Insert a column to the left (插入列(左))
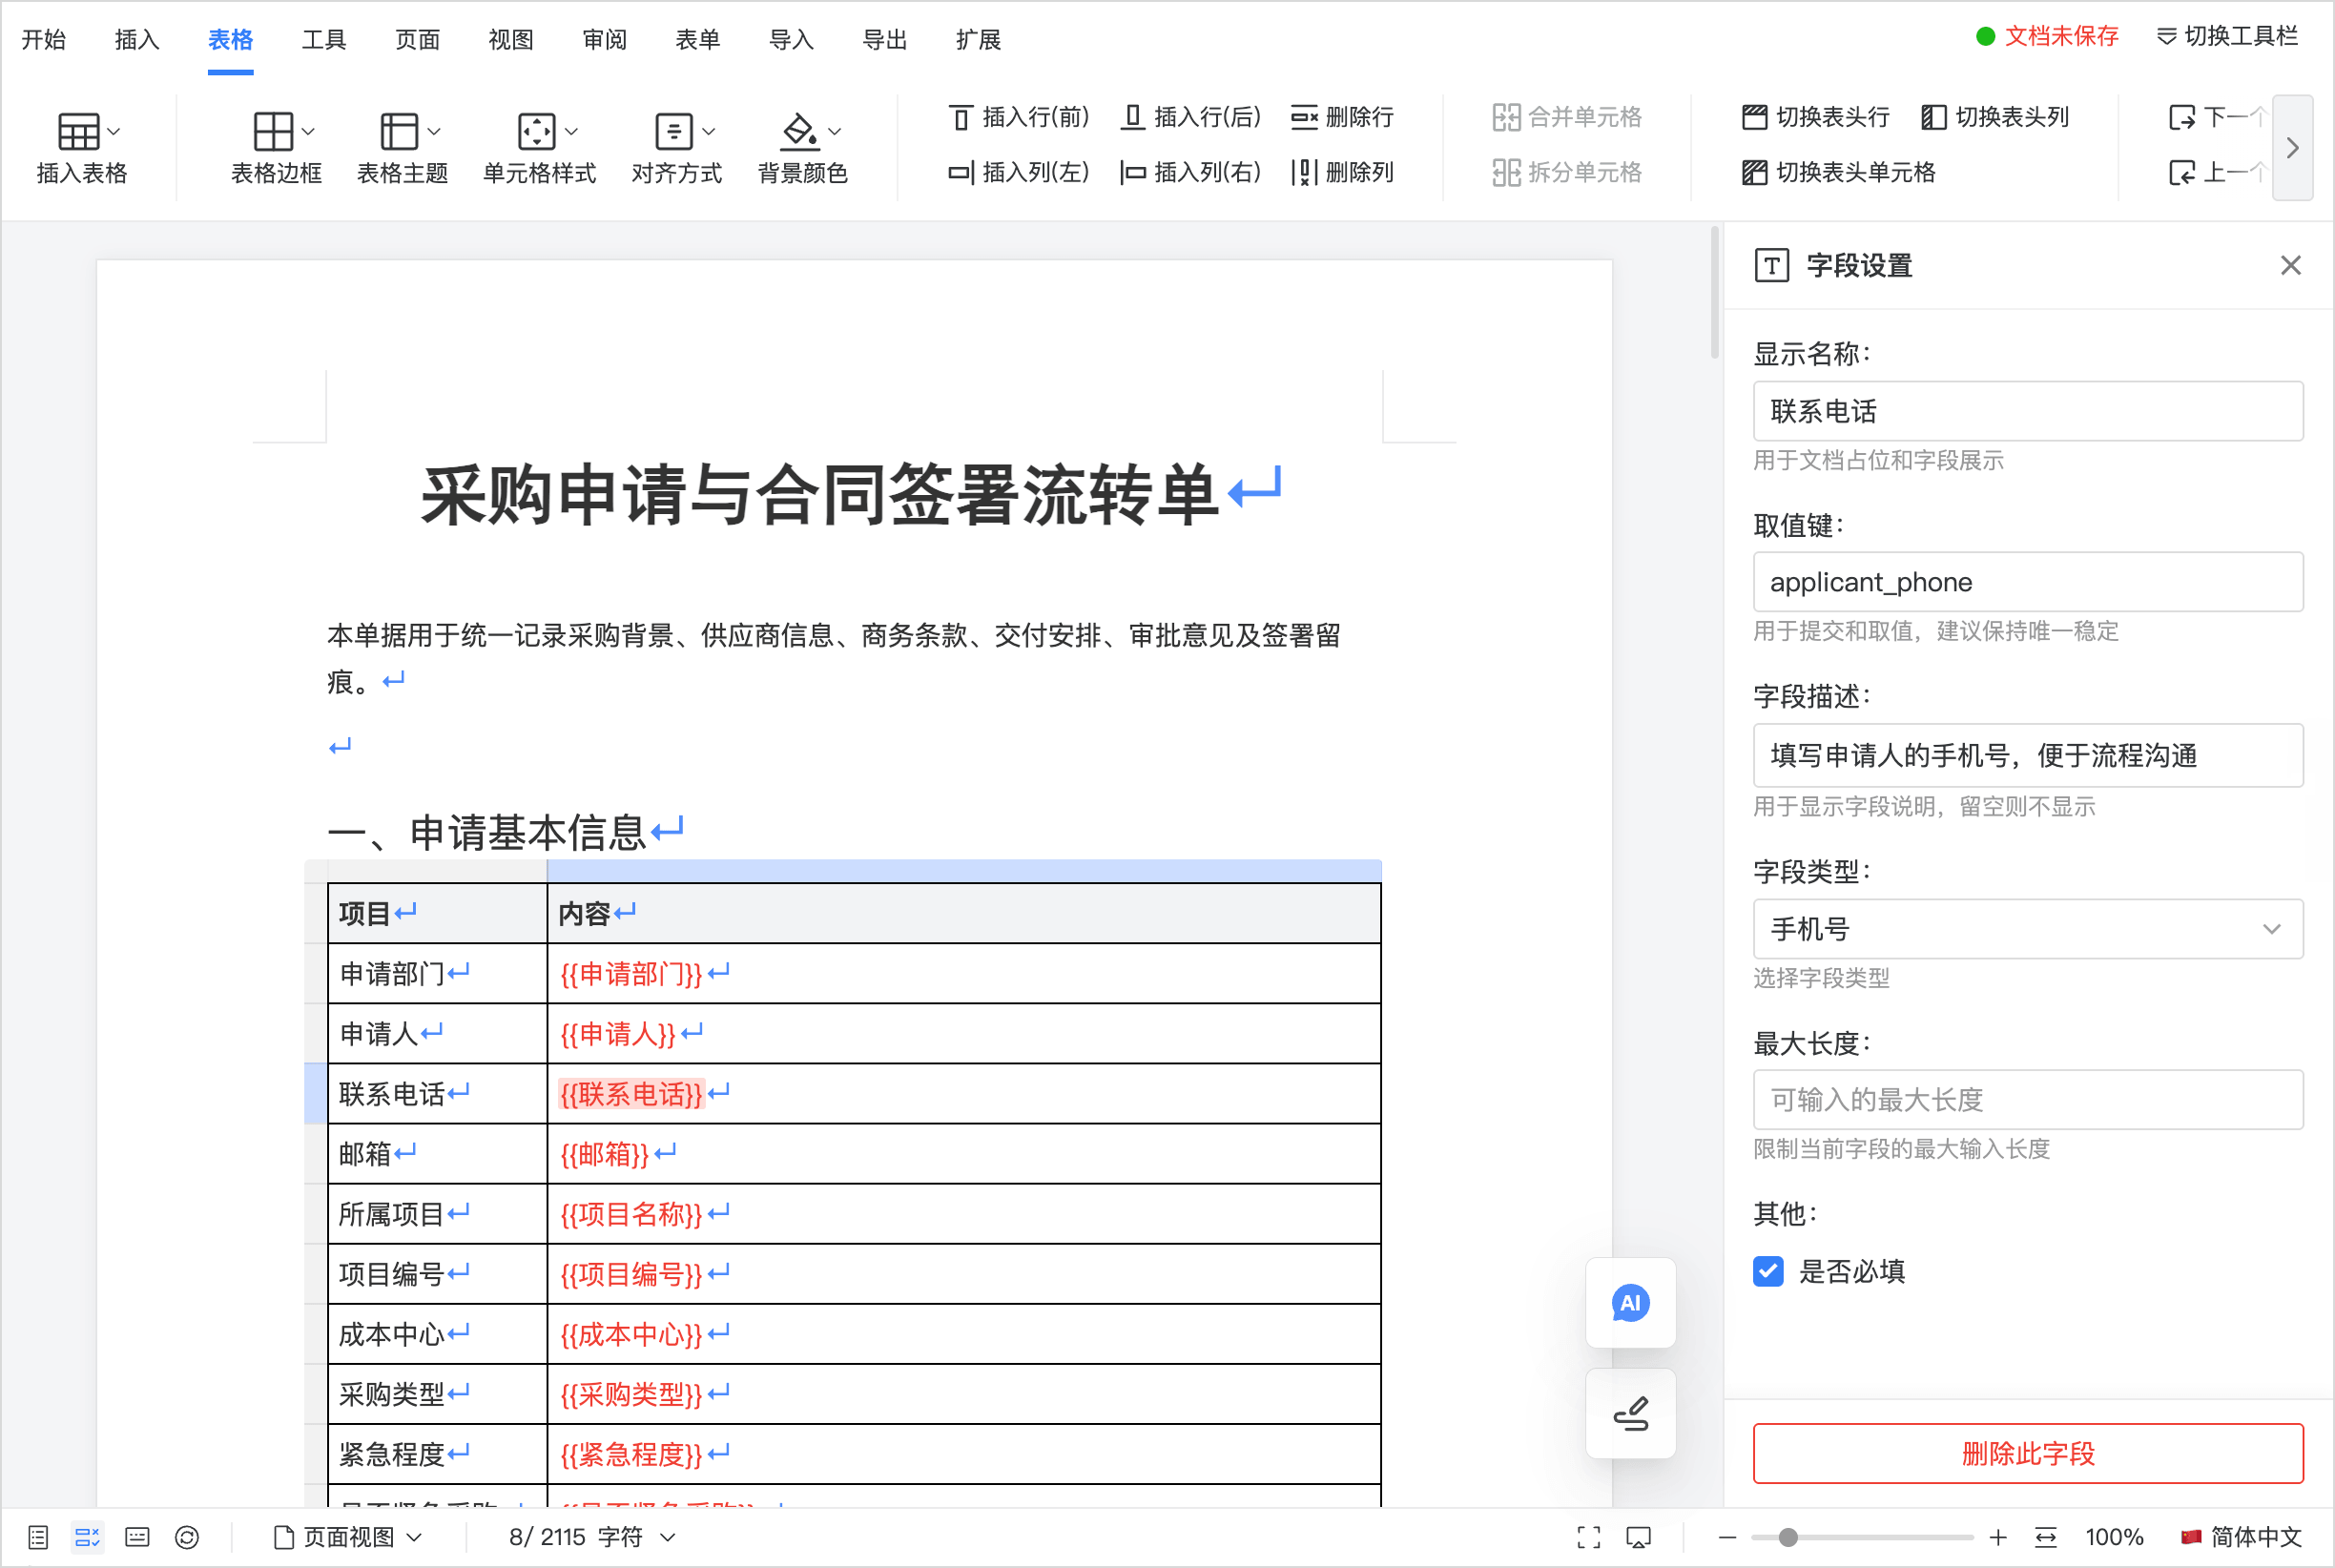The height and width of the screenshot is (1568, 2335). click(x=1019, y=172)
